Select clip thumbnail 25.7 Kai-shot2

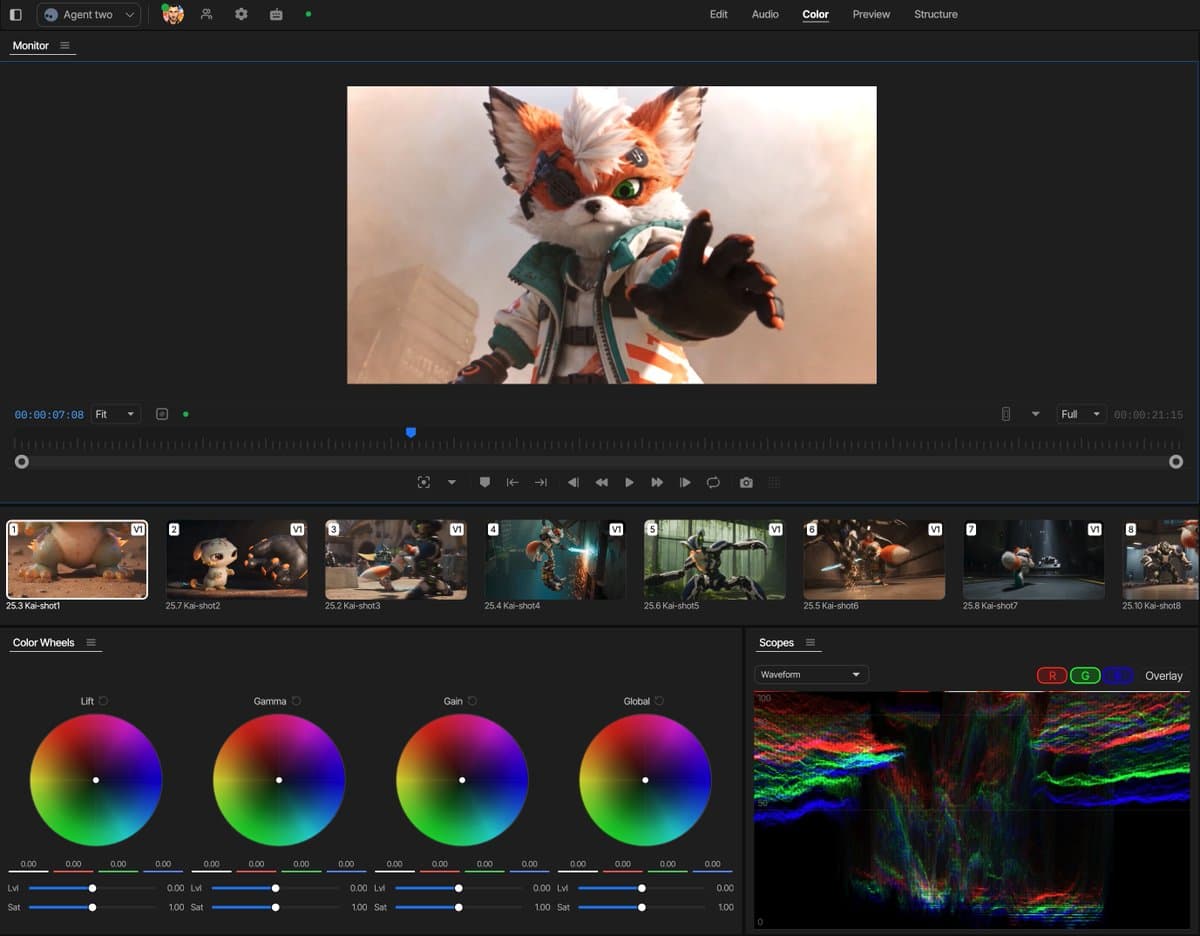(237, 559)
